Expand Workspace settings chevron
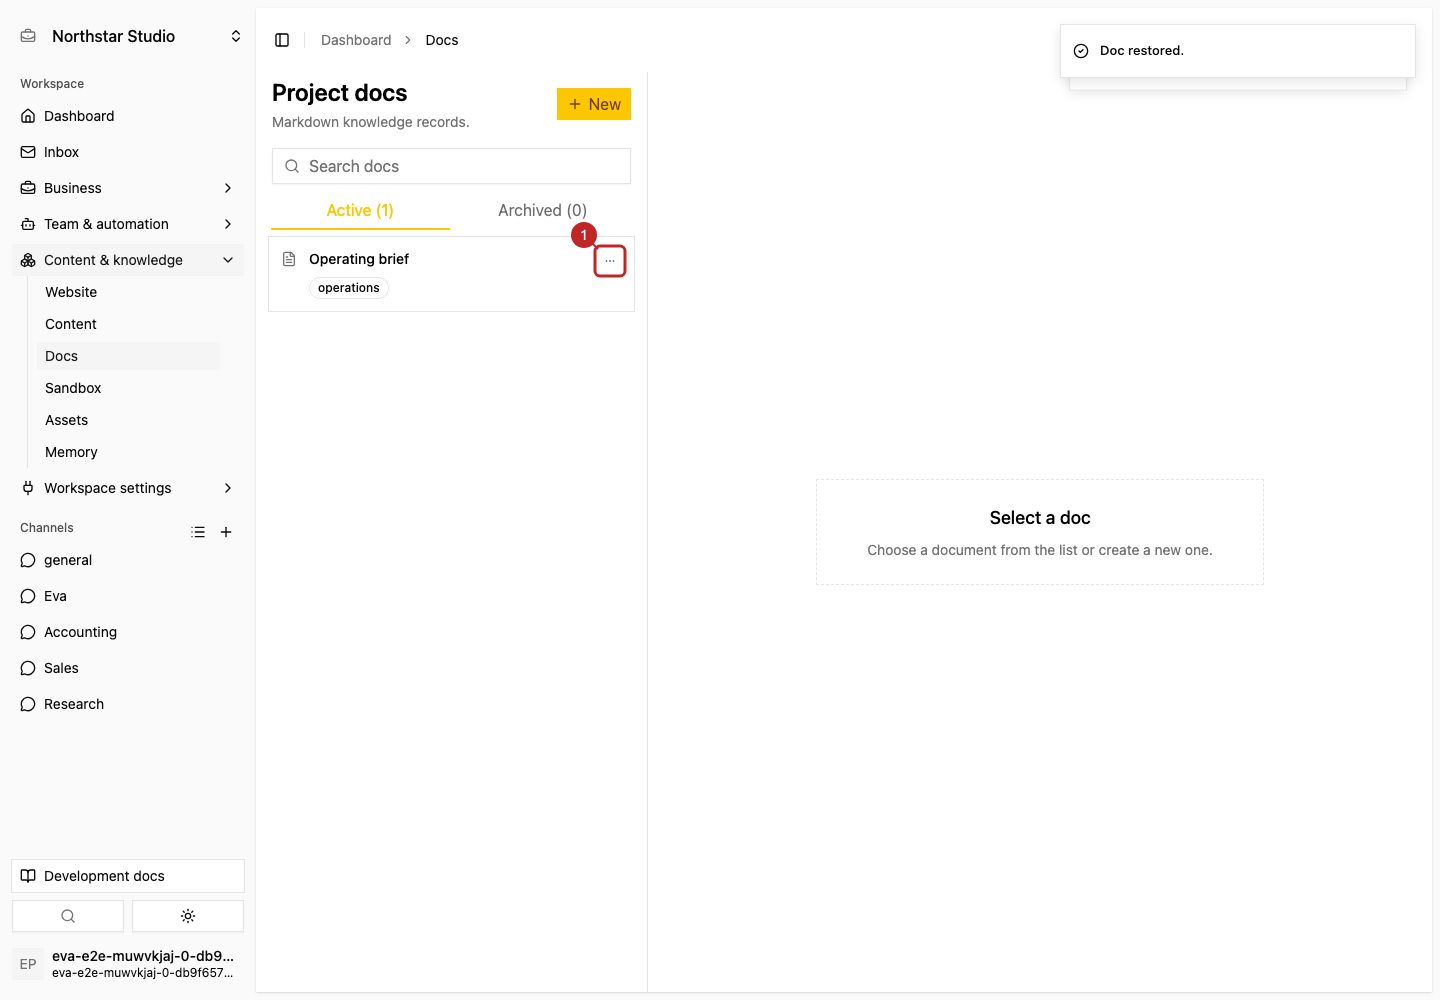Viewport: 1440px width, 1000px height. (228, 488)
